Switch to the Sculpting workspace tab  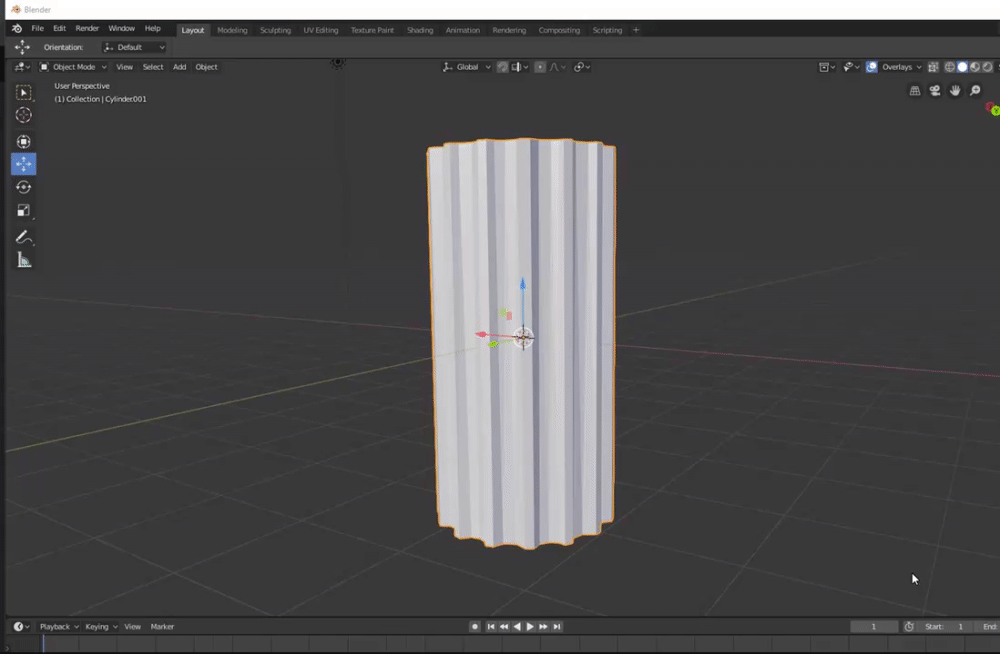pyautogui.click(x=275, y=30)
